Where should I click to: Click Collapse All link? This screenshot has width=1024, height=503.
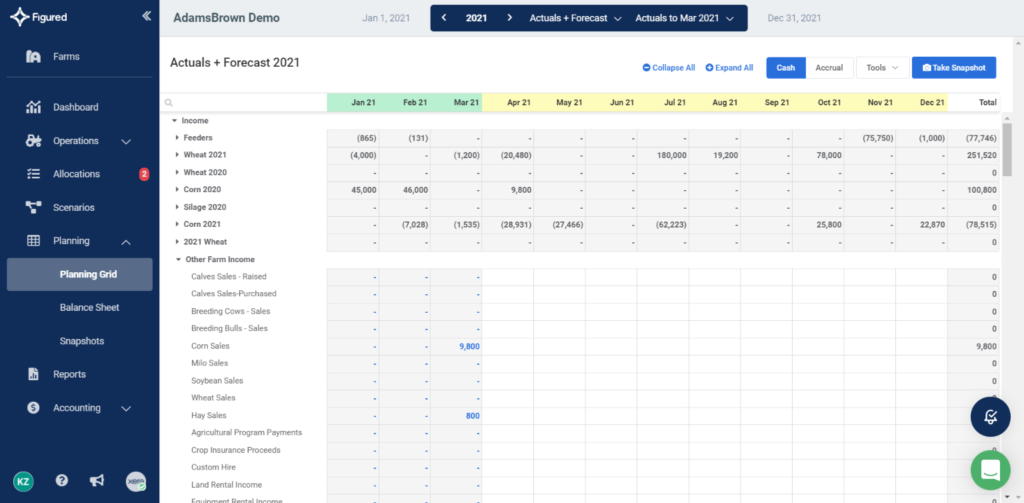(669, 68)
